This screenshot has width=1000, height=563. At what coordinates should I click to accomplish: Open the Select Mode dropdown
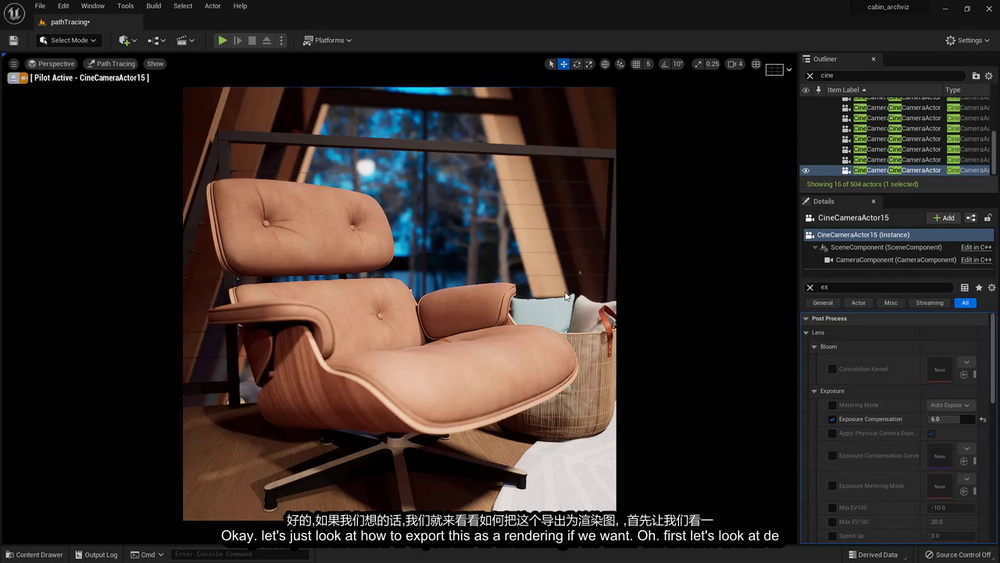68,40
